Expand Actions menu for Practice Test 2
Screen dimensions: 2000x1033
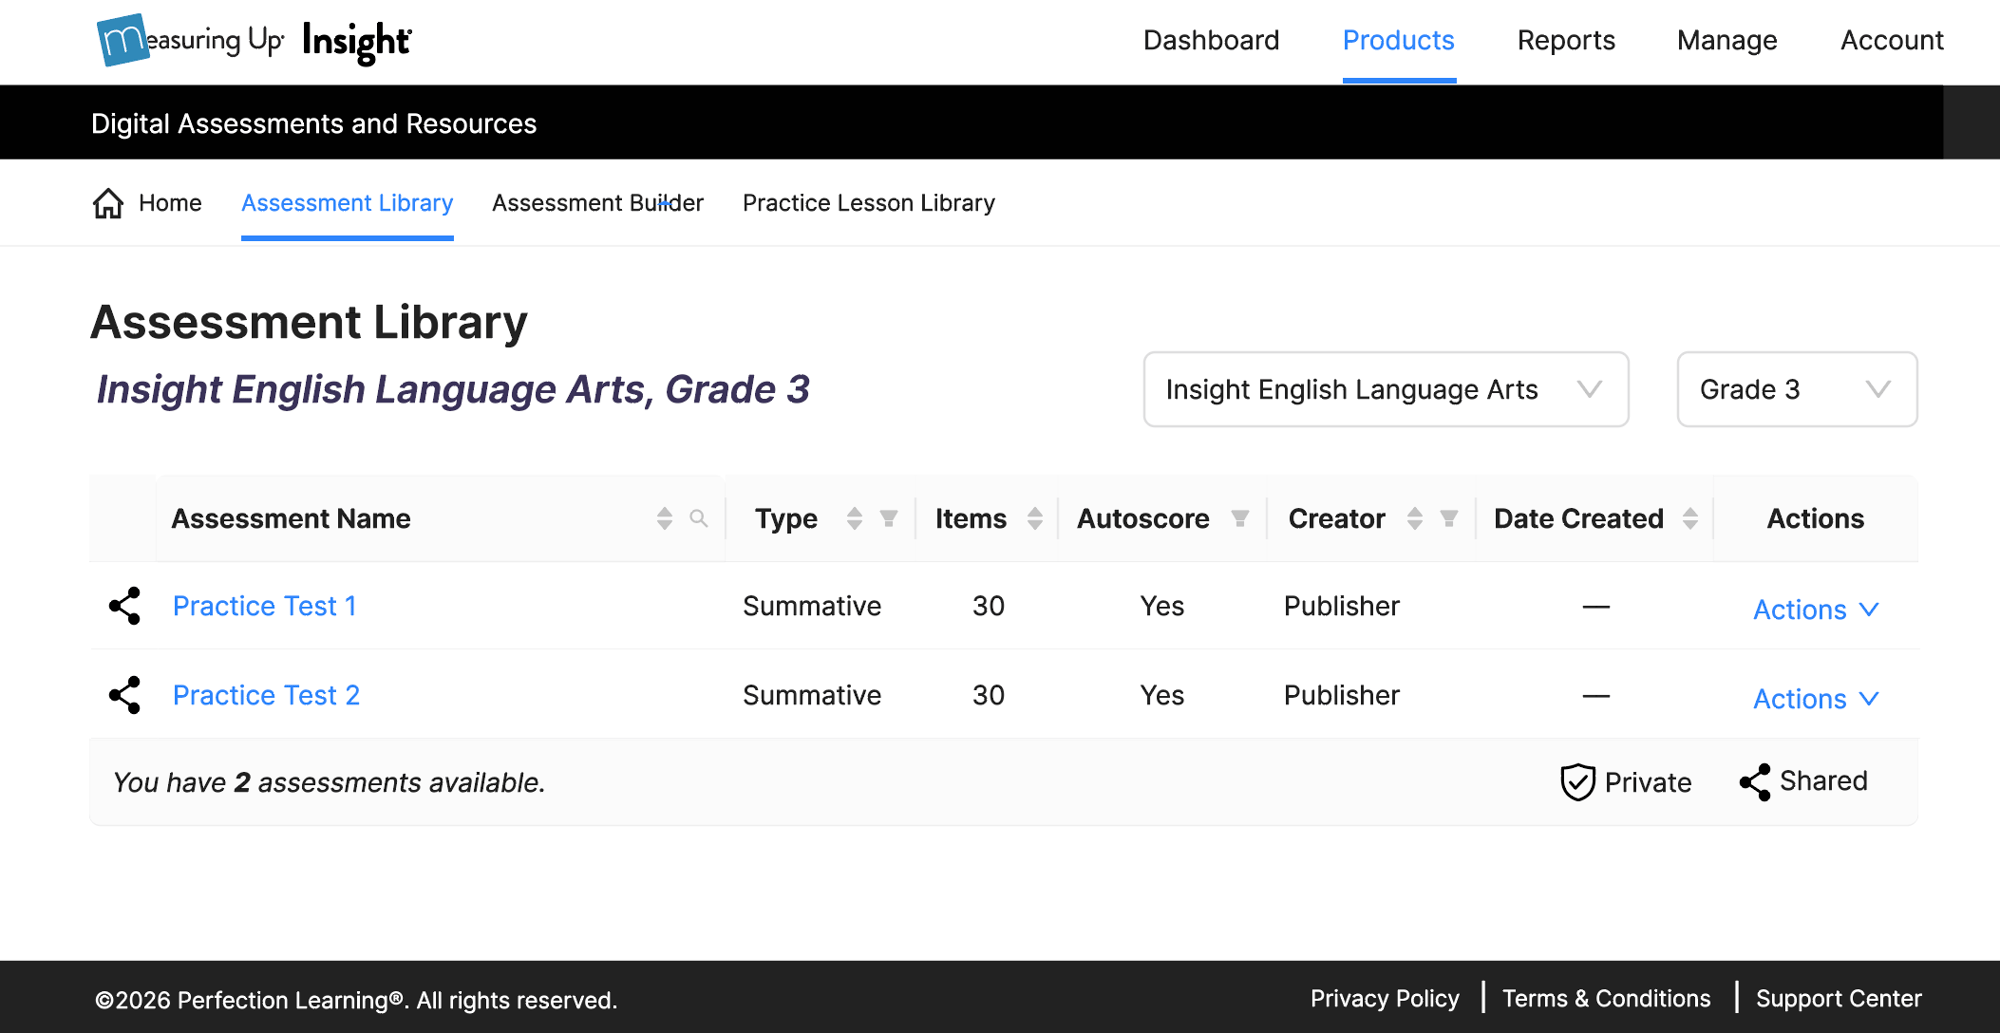pyautogui.click(x=1816, y=698)
